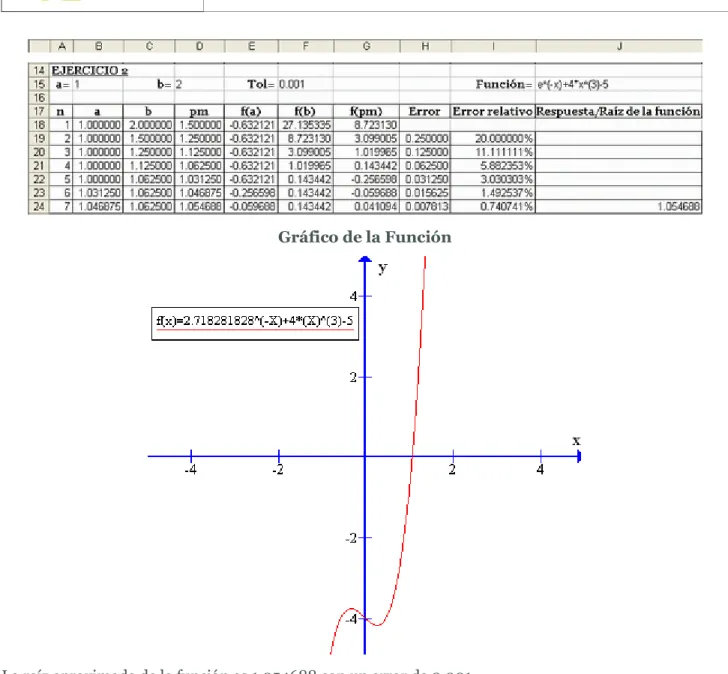Click cell with value 0.007813
Viewport: 728px width, 674px height.
pos(425,207)
